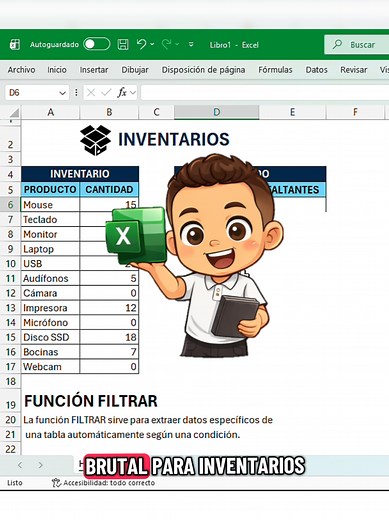Select the Audífonos product cell
Viewport: 389px width, 520px height.
(x=50, y=278)
